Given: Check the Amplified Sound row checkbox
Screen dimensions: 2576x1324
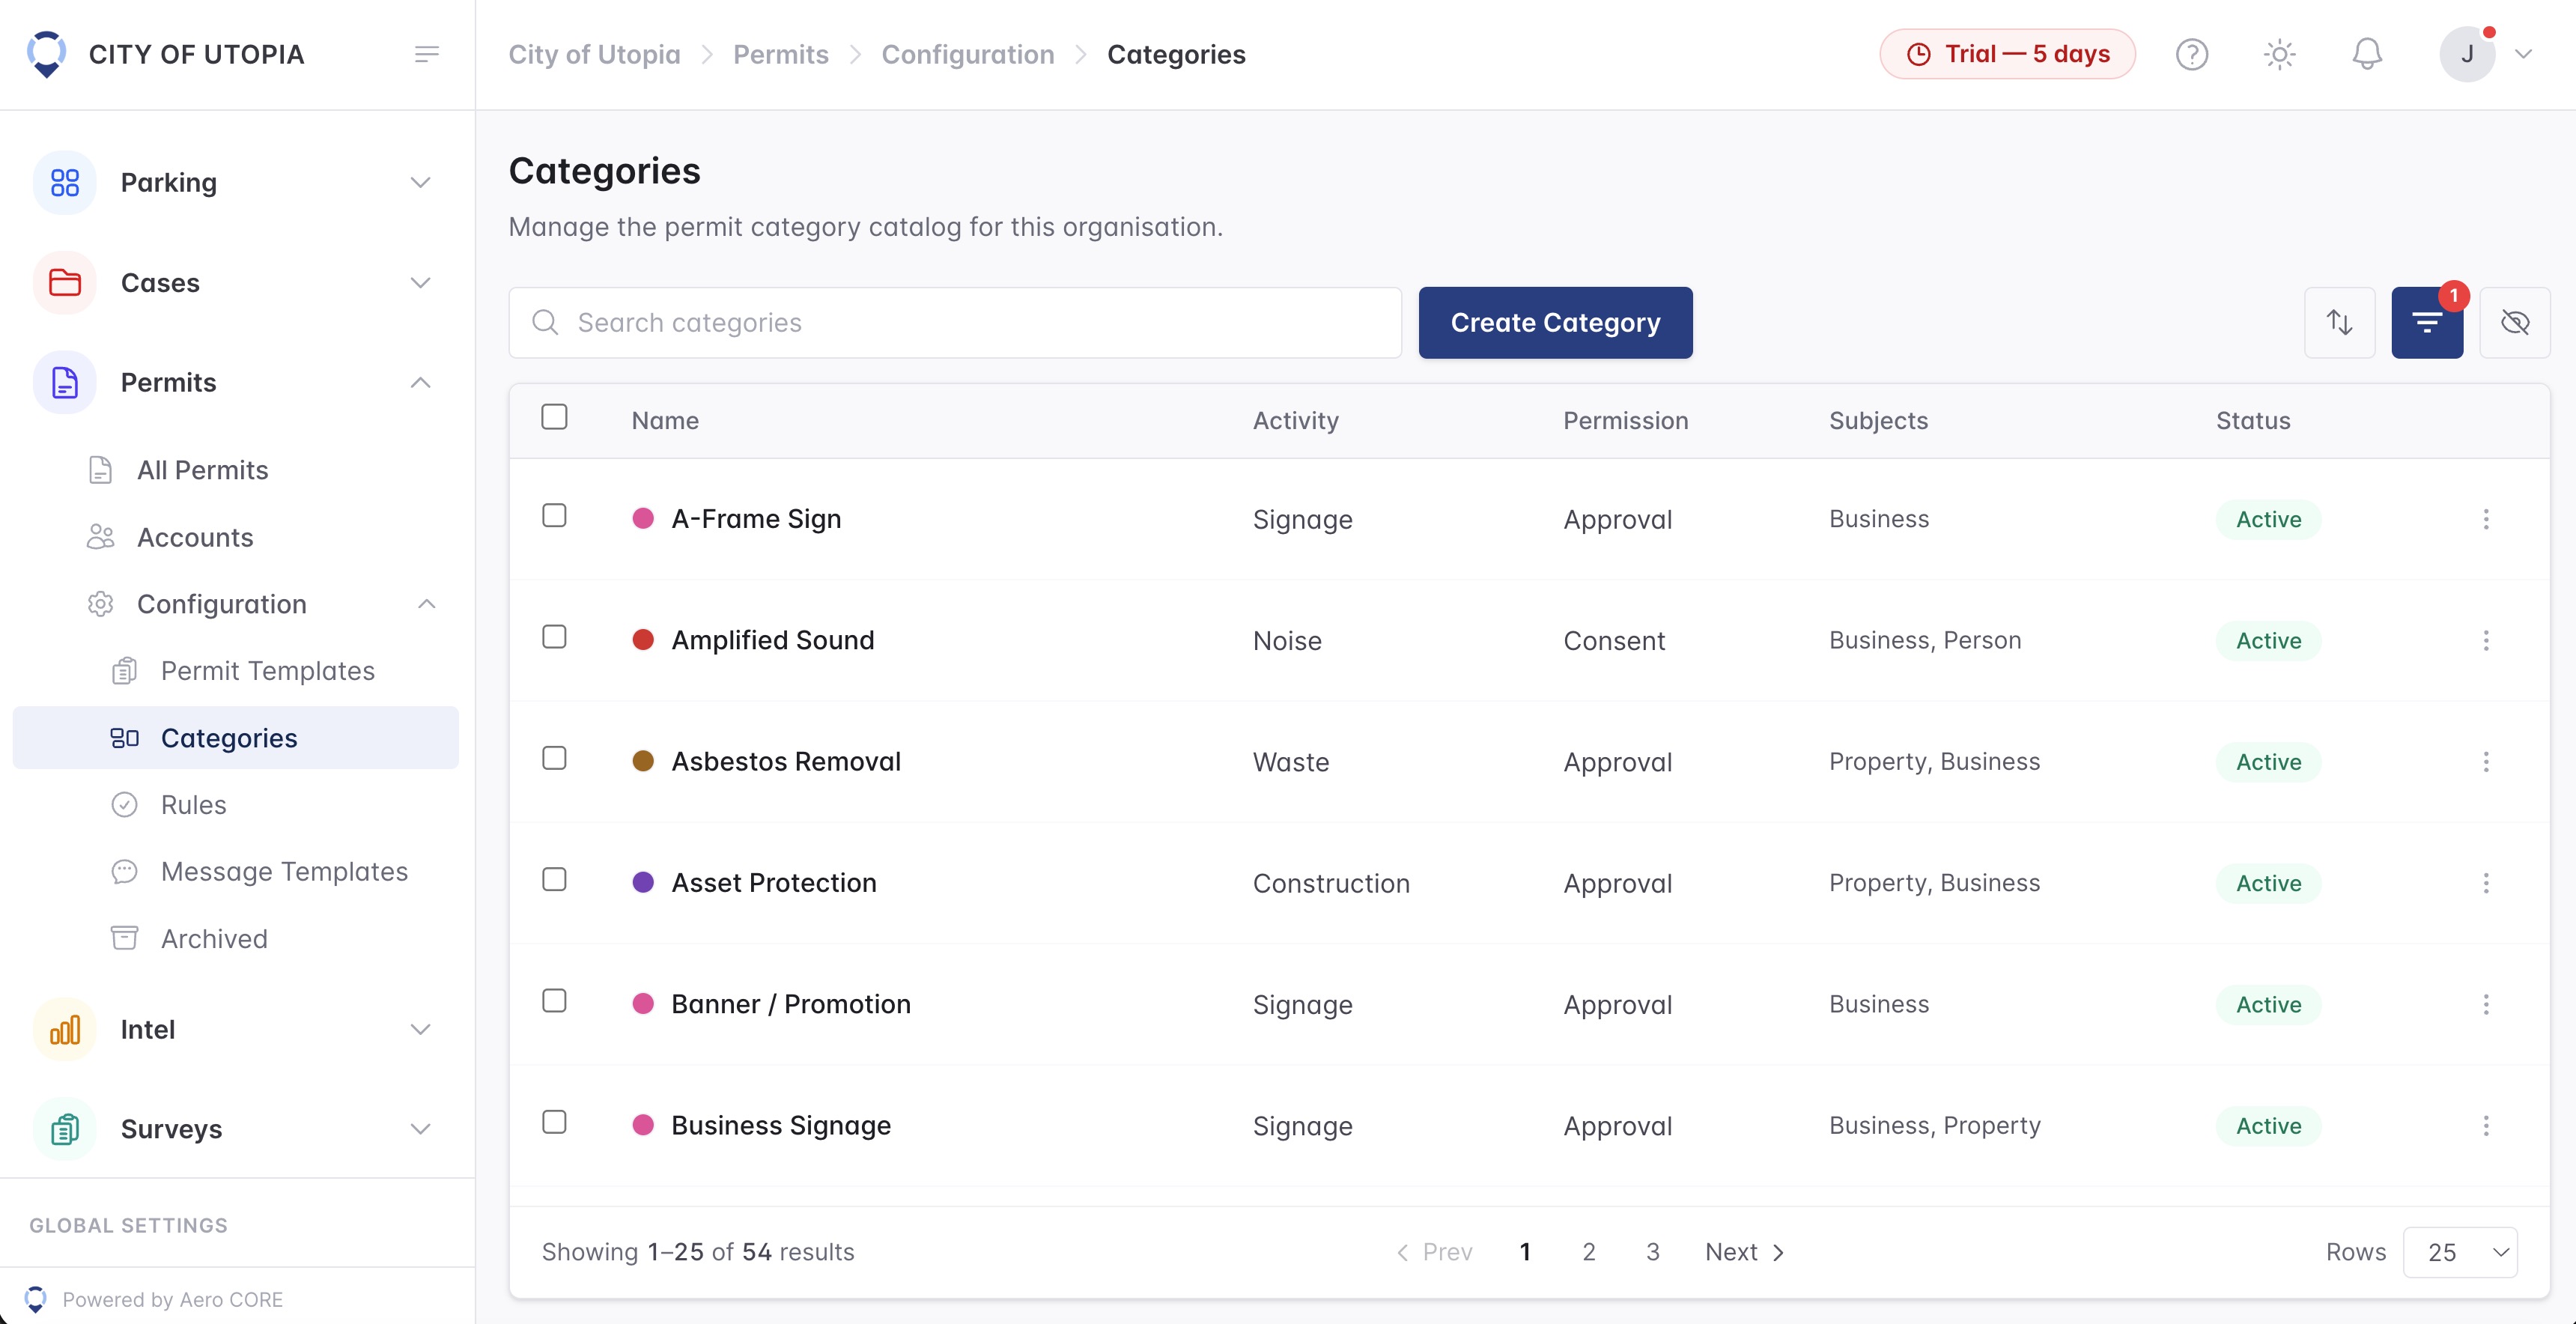Looking at the screenshot, I should coord(554,637).
